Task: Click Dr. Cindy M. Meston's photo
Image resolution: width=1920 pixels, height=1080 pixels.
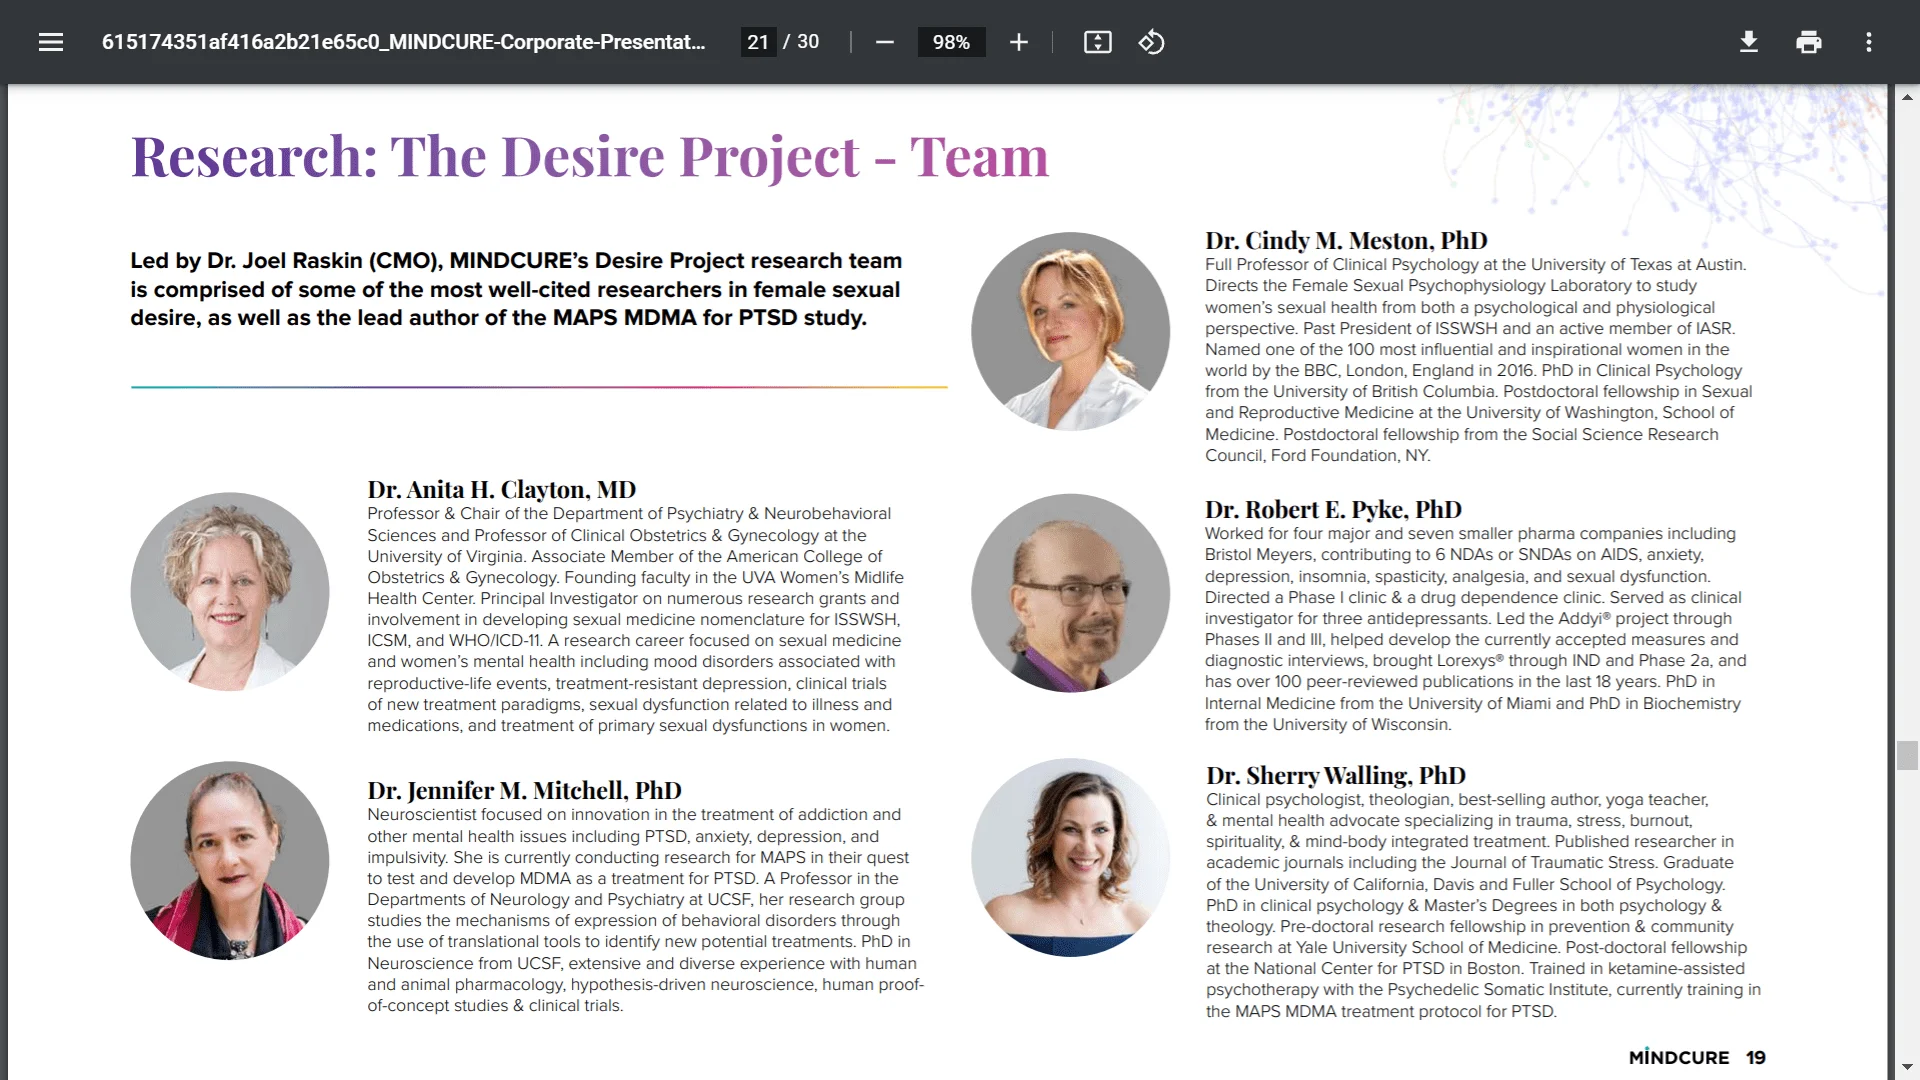Action: pos(1070,331)
